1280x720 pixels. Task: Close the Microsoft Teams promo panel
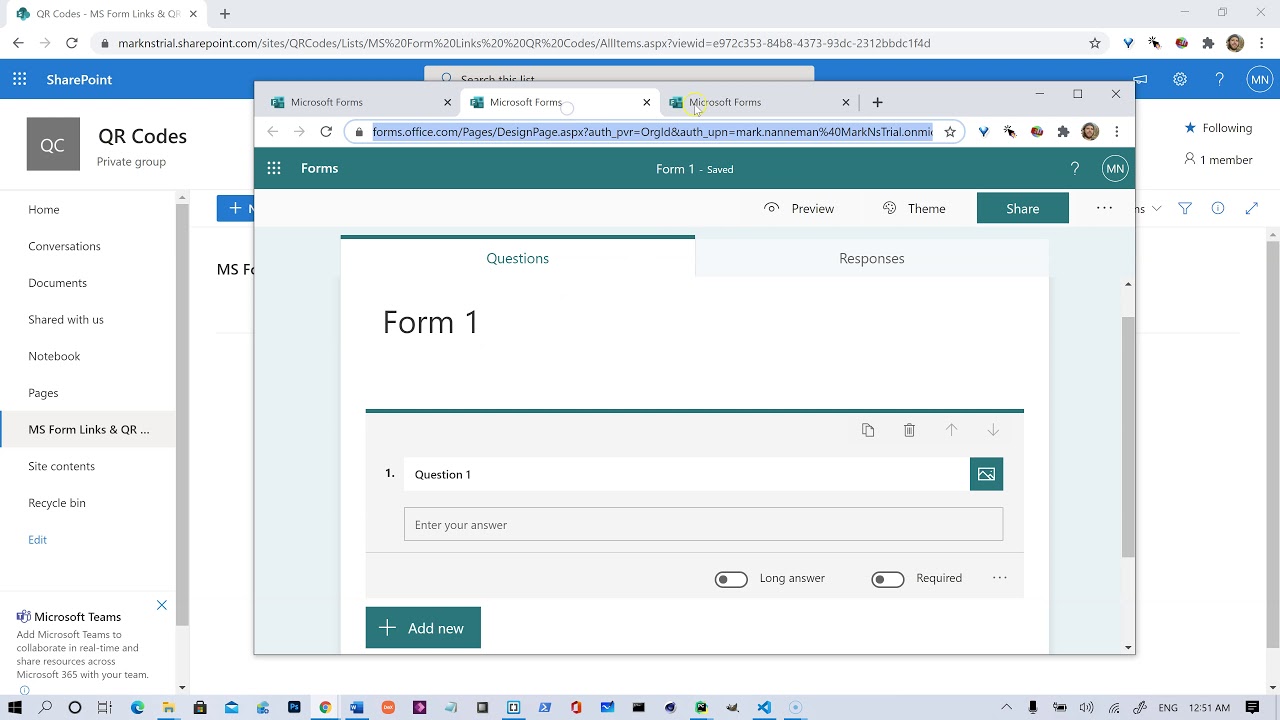coord(162,605)
